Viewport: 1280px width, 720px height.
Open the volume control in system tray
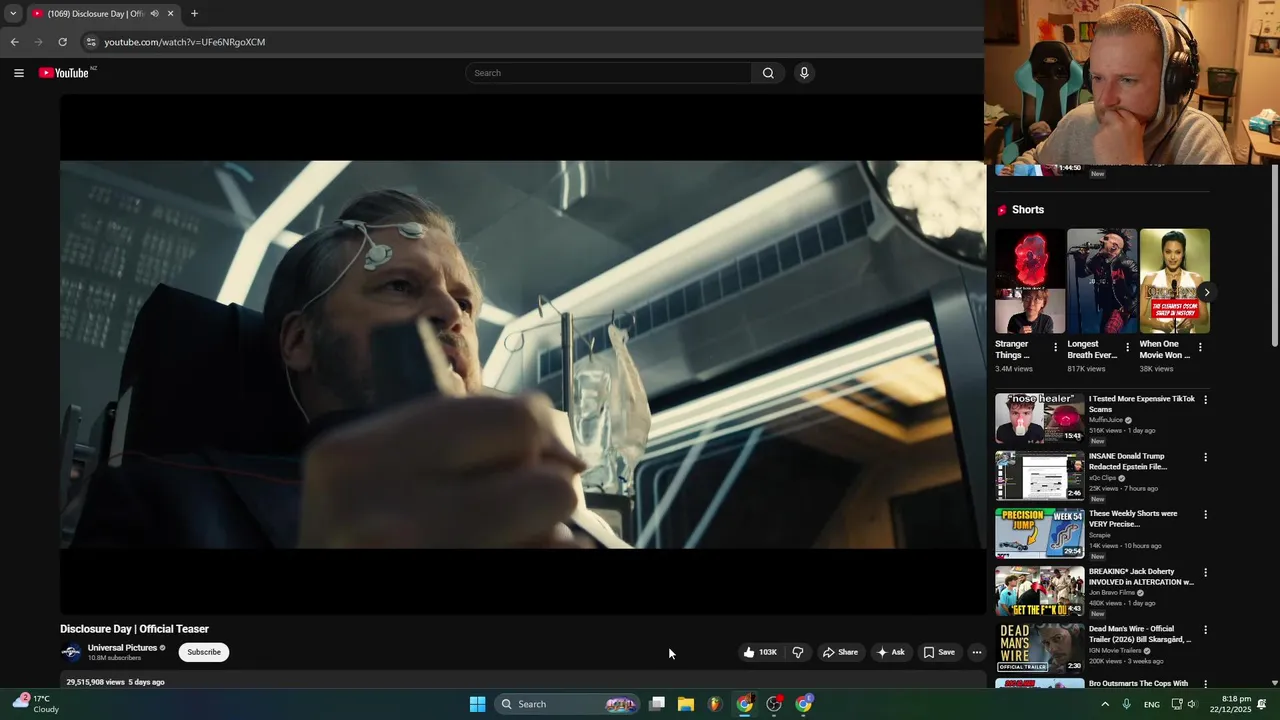pos(1192,704)
